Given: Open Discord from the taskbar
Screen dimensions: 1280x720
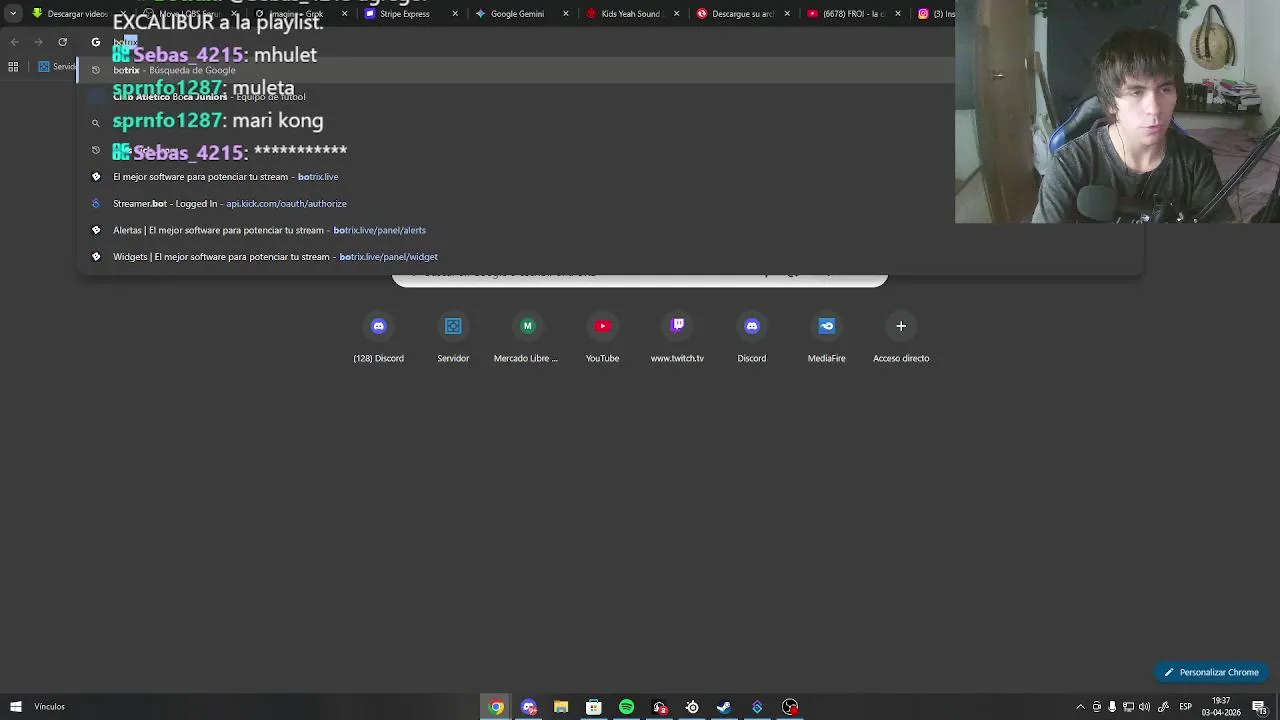Looking at the screenshot, I should [529, 707].
